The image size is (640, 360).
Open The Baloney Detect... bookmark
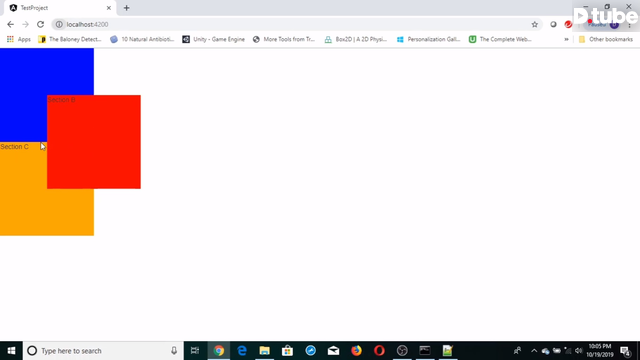point(70,39)
